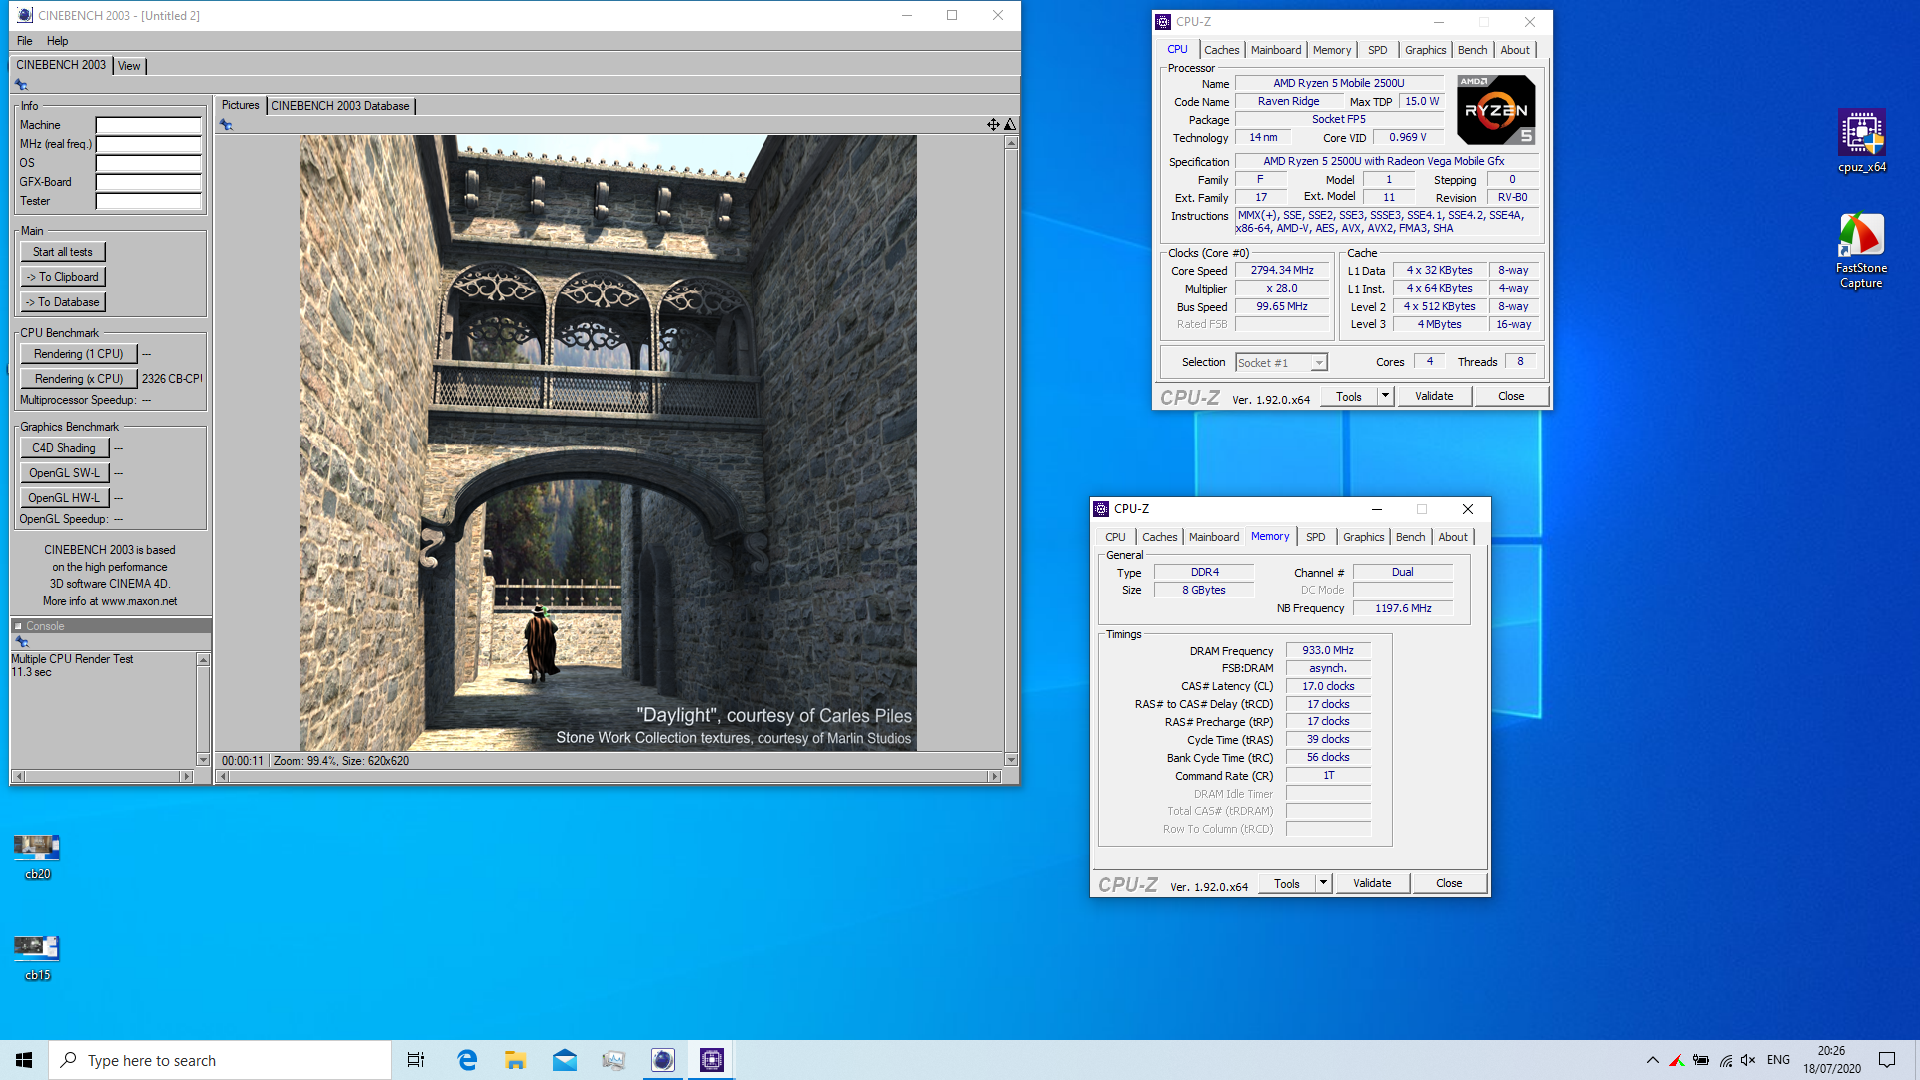Click the Machine input field
The image size is (1920, 1080).
click(149, 125)
